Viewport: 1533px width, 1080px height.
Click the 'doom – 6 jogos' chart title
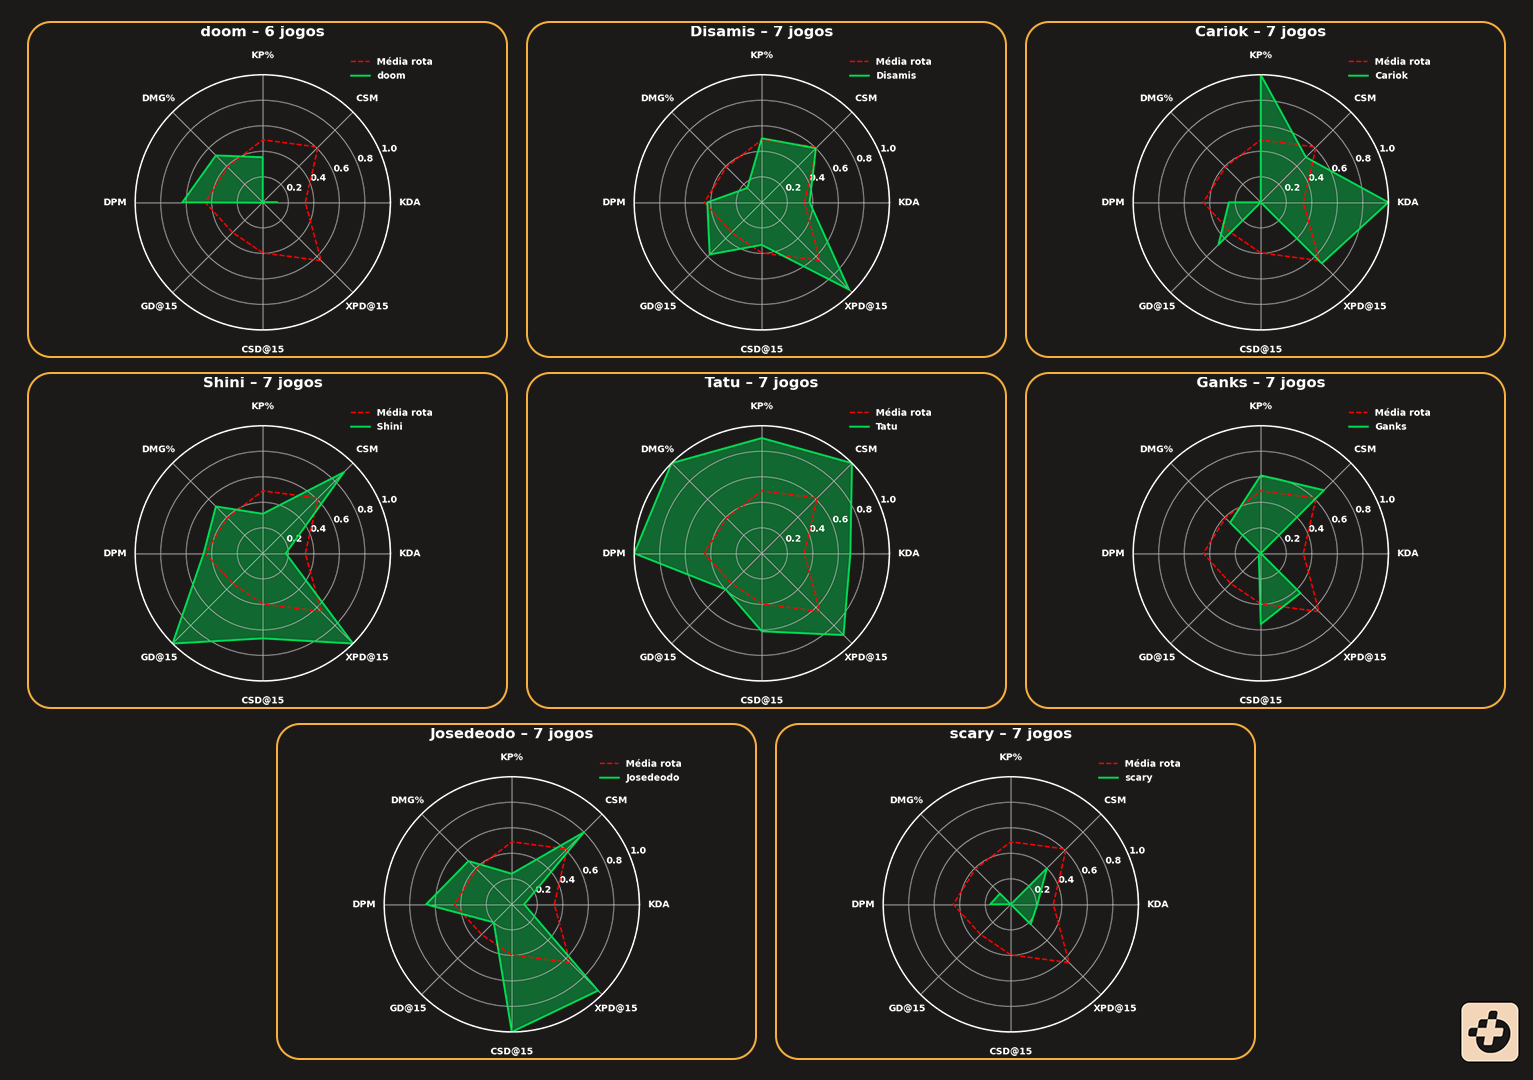(x=262, y=32)
